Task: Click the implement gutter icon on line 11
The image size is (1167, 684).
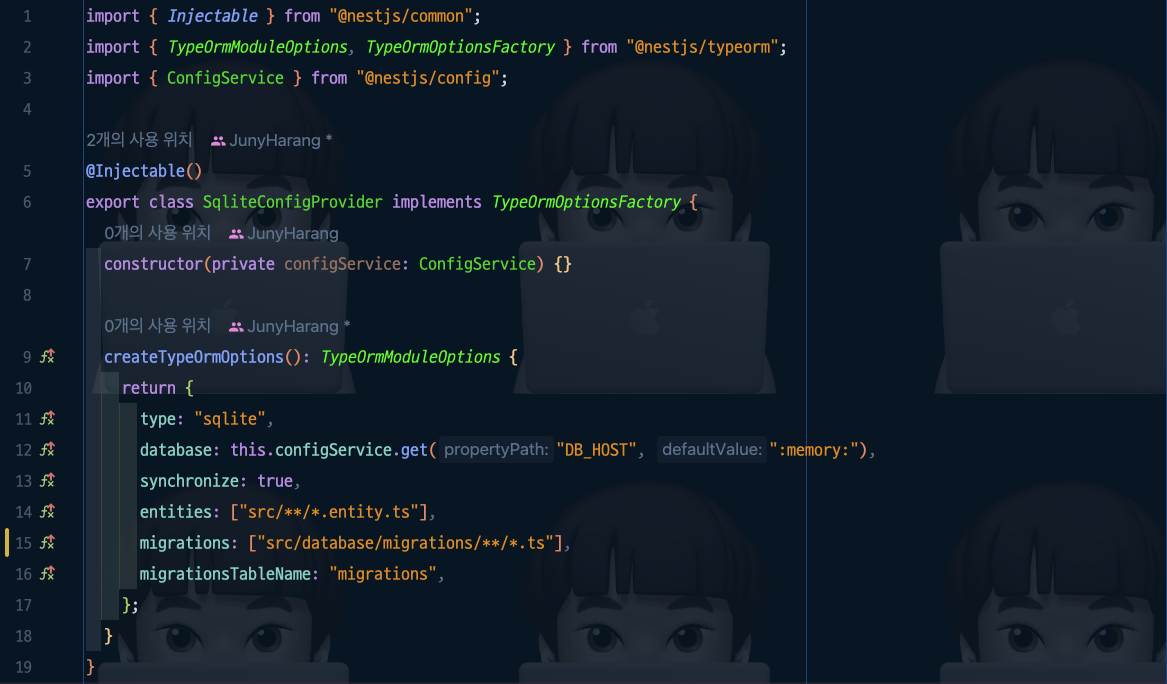Action: [48, 418]
